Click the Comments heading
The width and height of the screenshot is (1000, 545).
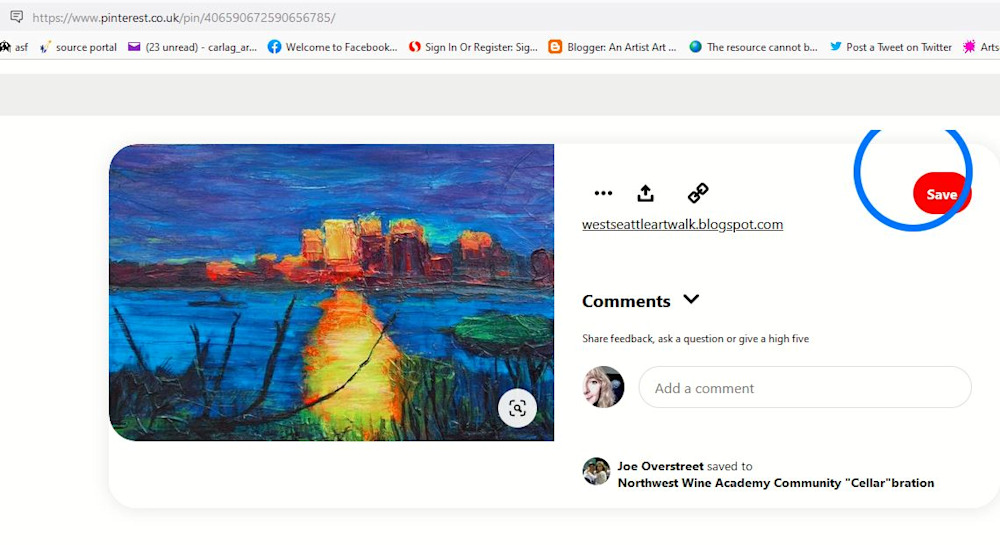click(x=626, y=301)
